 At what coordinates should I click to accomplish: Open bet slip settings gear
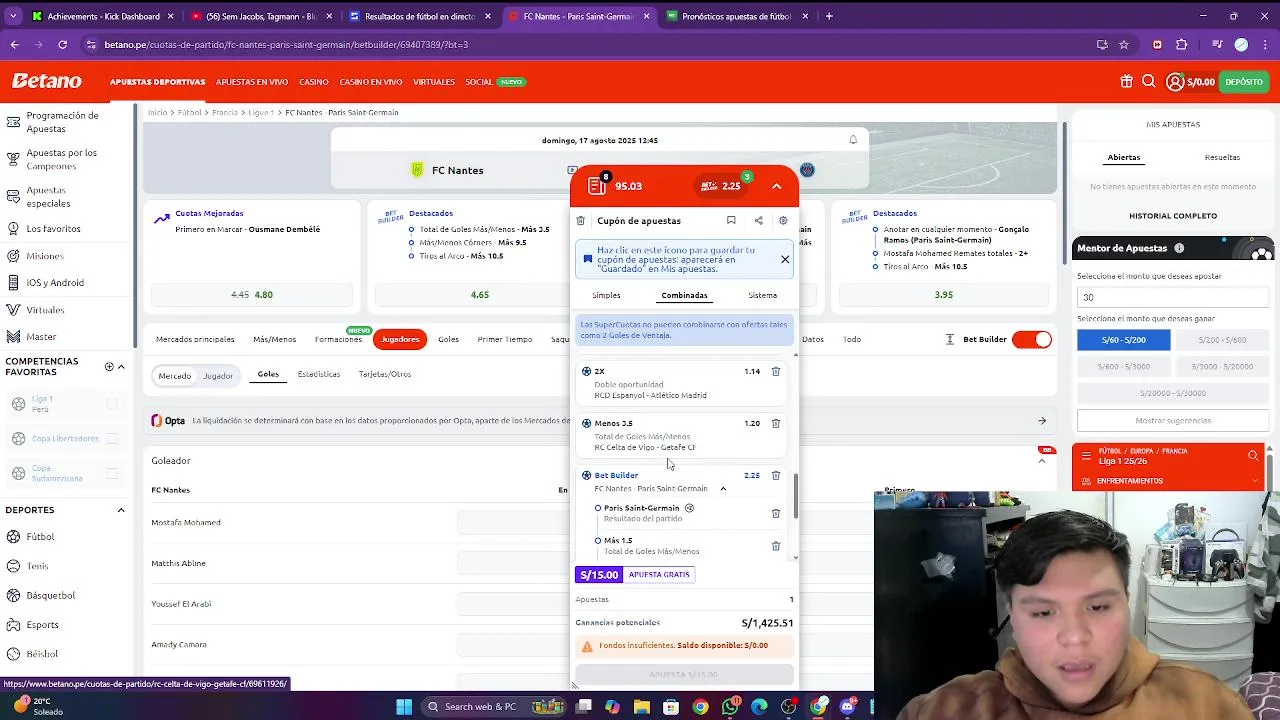pos(783,221)
